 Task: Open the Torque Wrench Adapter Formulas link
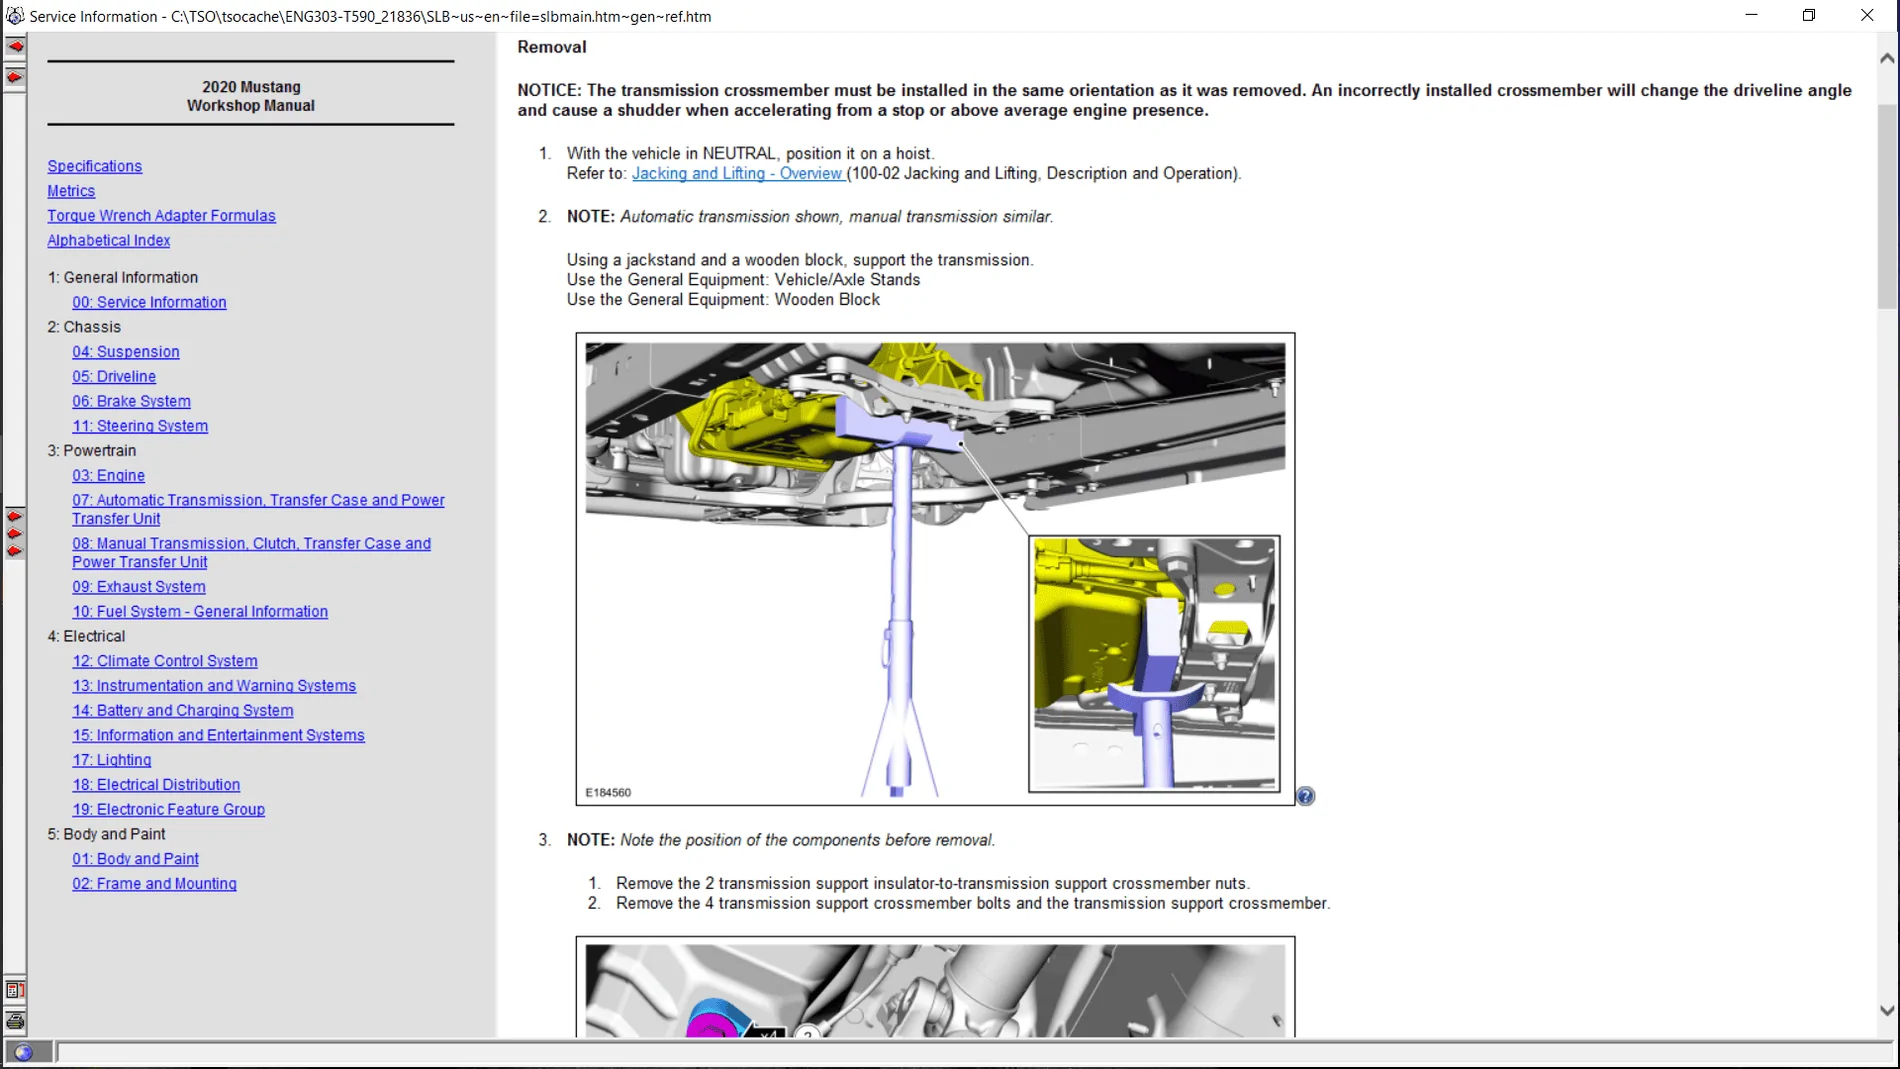click(161, 215)
